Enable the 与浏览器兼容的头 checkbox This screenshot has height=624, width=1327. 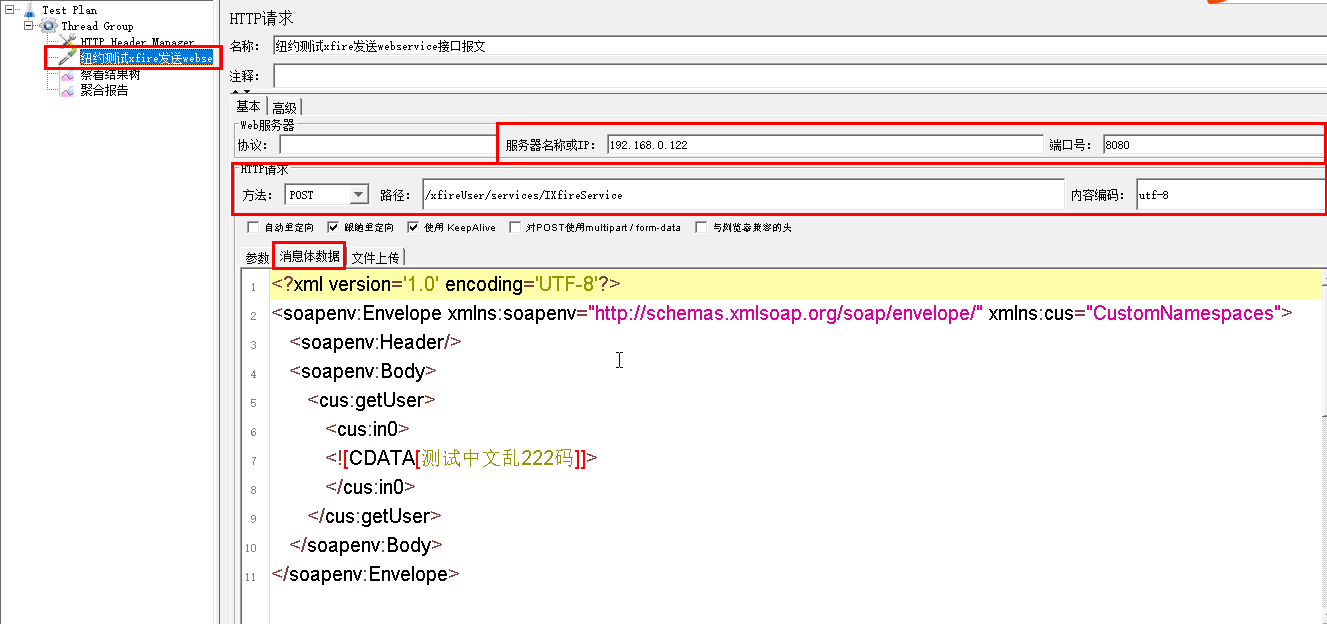(x=701, y=227)
